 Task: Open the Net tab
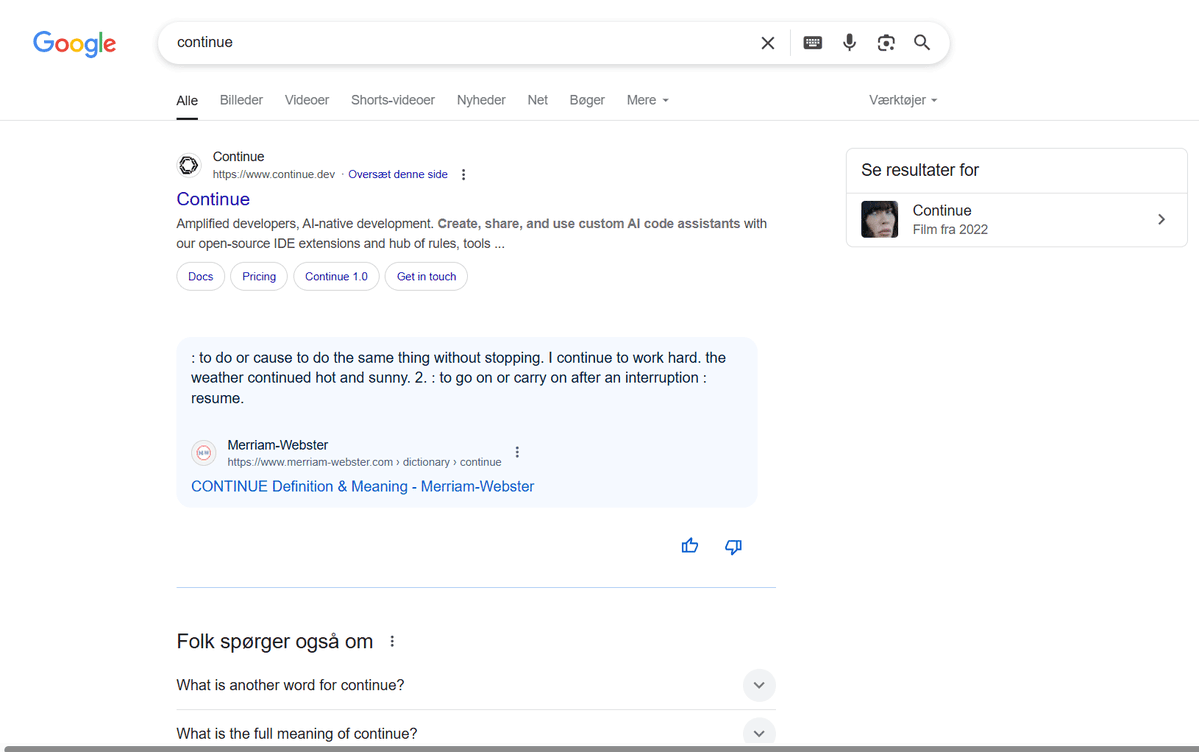(x=538, y=100)
